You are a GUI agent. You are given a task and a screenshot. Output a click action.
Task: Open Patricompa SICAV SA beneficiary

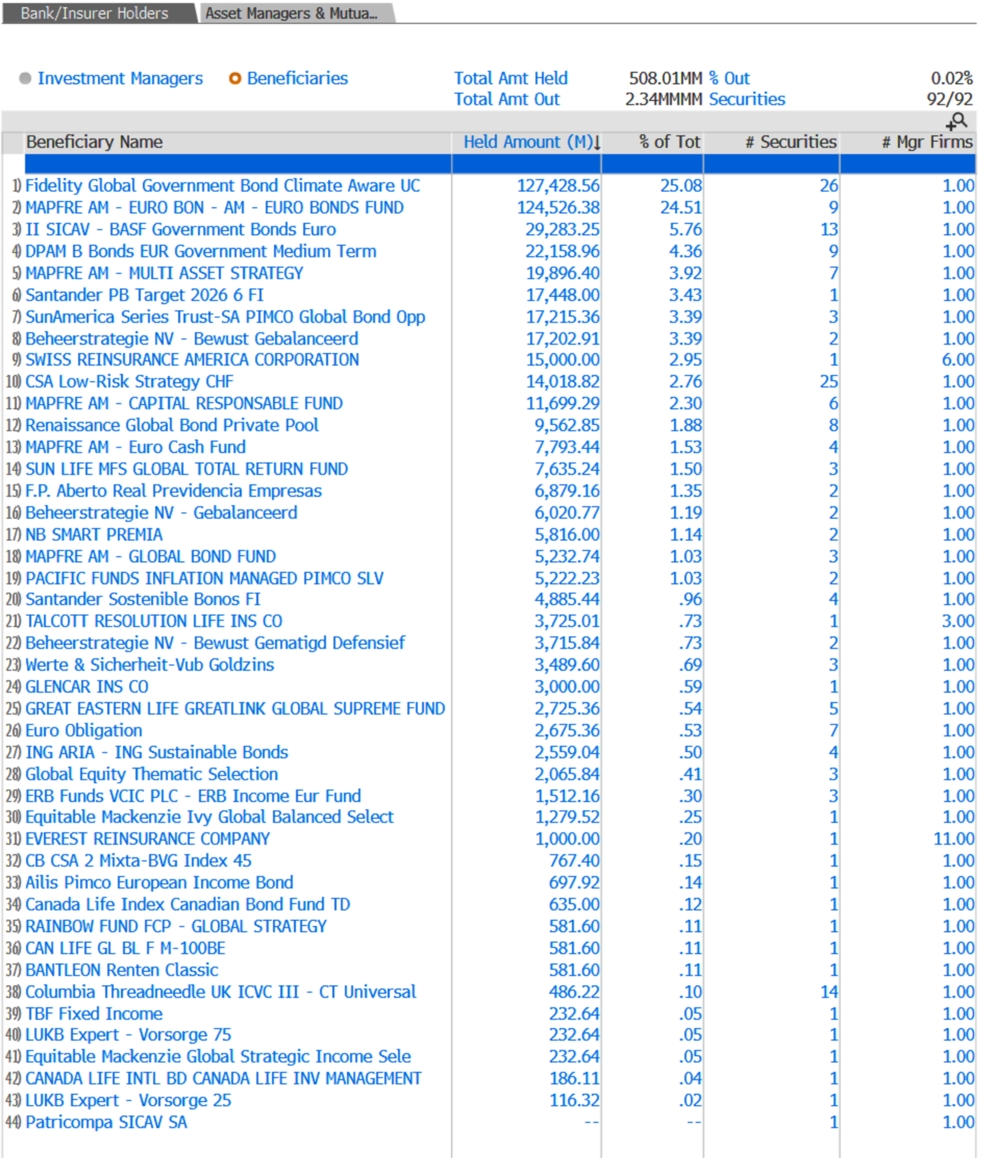[x=105, y=1122]
